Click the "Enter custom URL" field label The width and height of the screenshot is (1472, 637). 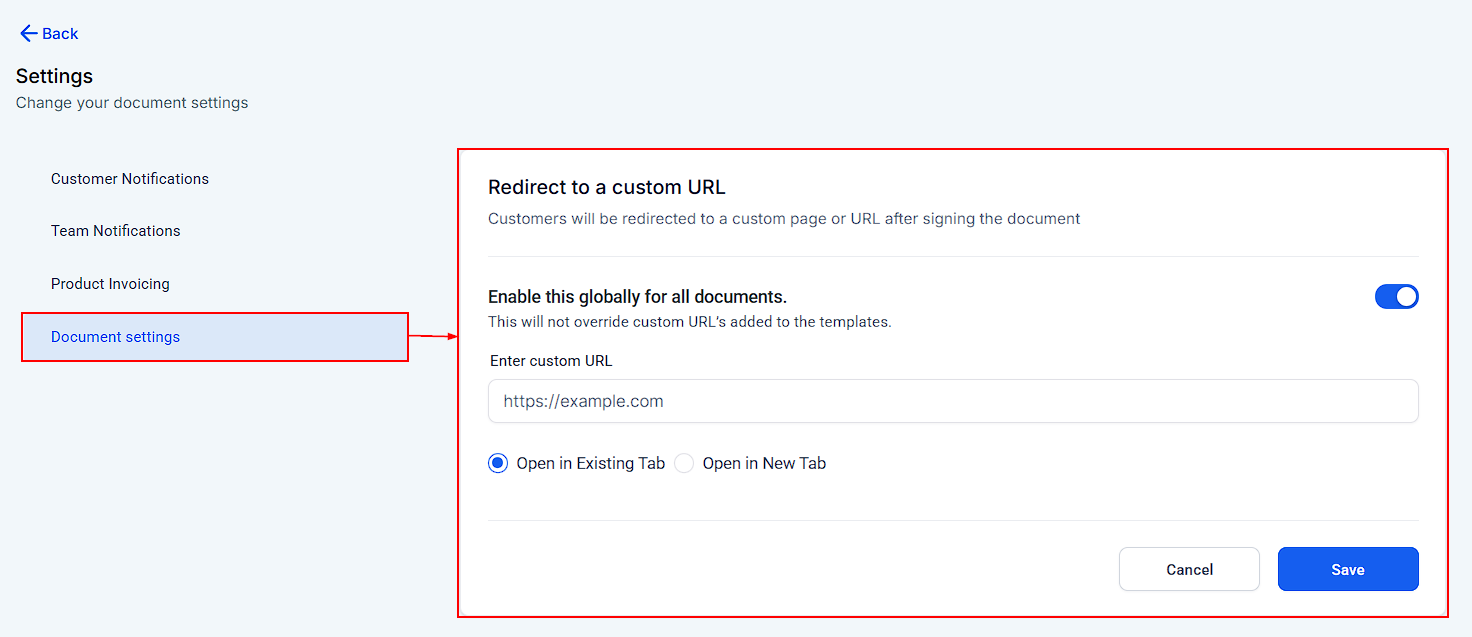click(x=551, y=360)
